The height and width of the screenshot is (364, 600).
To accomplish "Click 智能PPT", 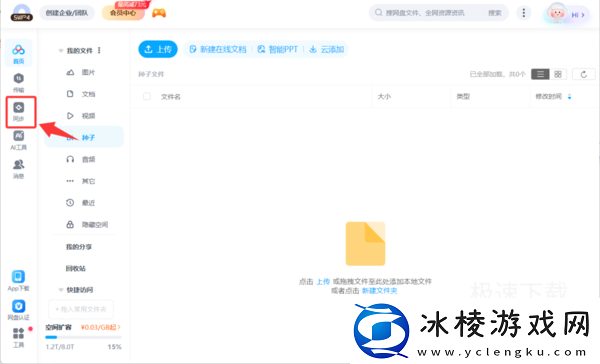I will click(278, 49).
